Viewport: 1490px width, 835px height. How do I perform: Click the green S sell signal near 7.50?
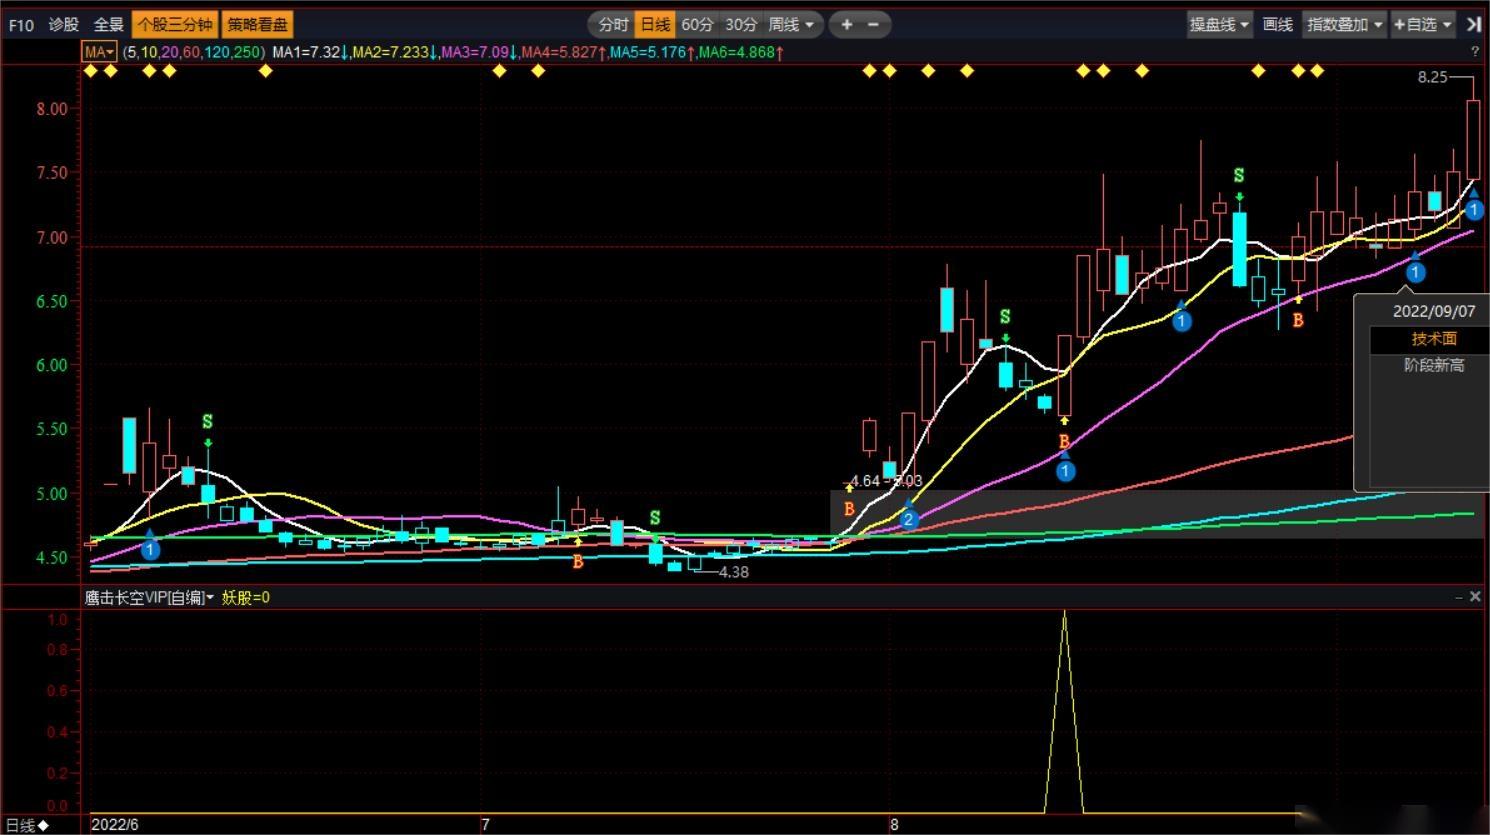tap(1239, 176)
